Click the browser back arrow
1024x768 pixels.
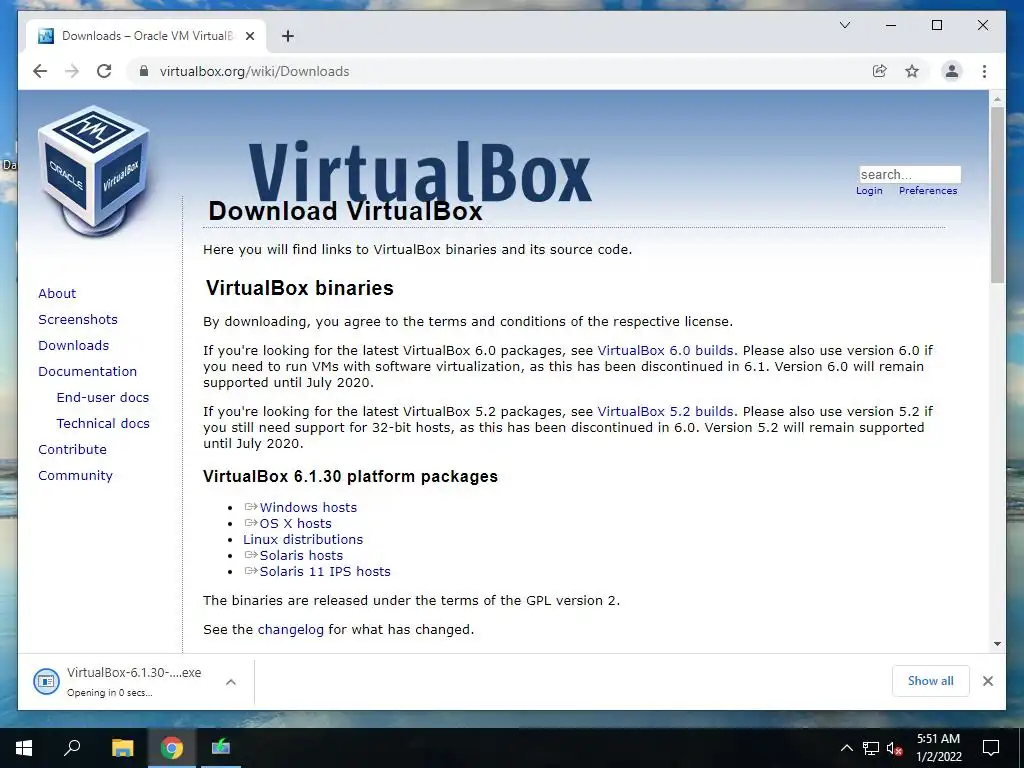40,71
